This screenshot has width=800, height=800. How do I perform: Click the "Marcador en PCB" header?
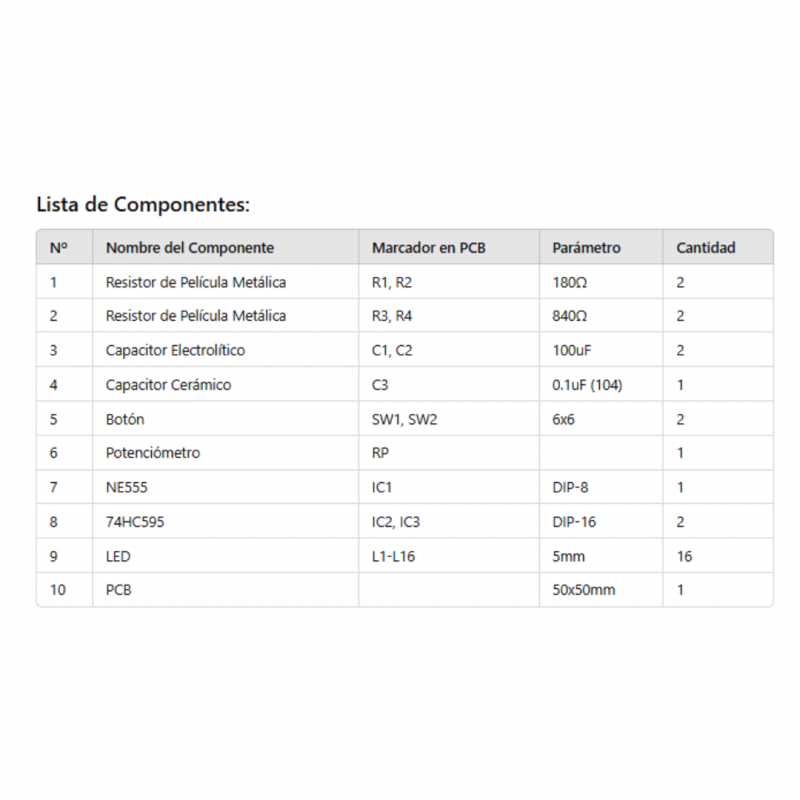pyautogui.click(x=428, y=248)
